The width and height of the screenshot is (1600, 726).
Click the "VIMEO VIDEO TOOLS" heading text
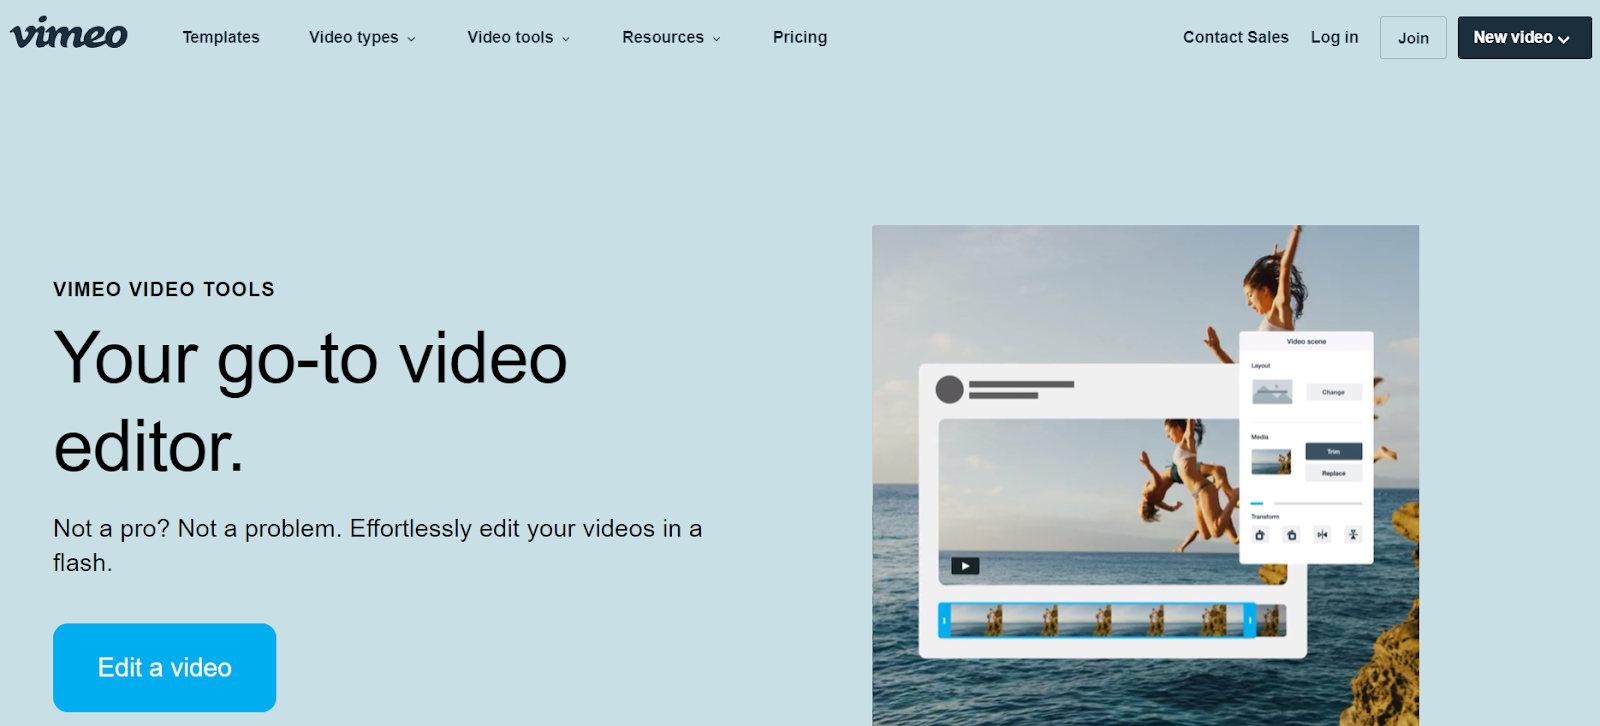(164, 289)
